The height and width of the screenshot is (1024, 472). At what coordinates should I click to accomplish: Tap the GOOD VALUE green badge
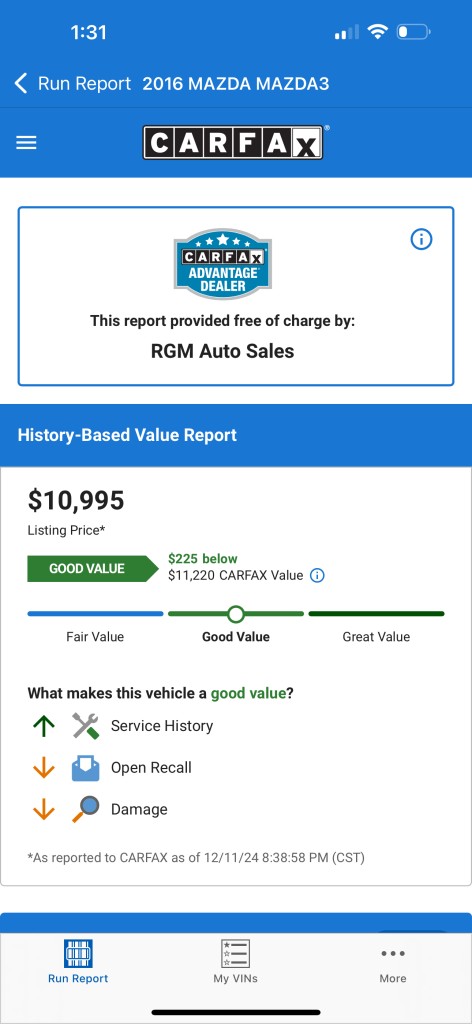pyautogui.click(x=93, y=569)
